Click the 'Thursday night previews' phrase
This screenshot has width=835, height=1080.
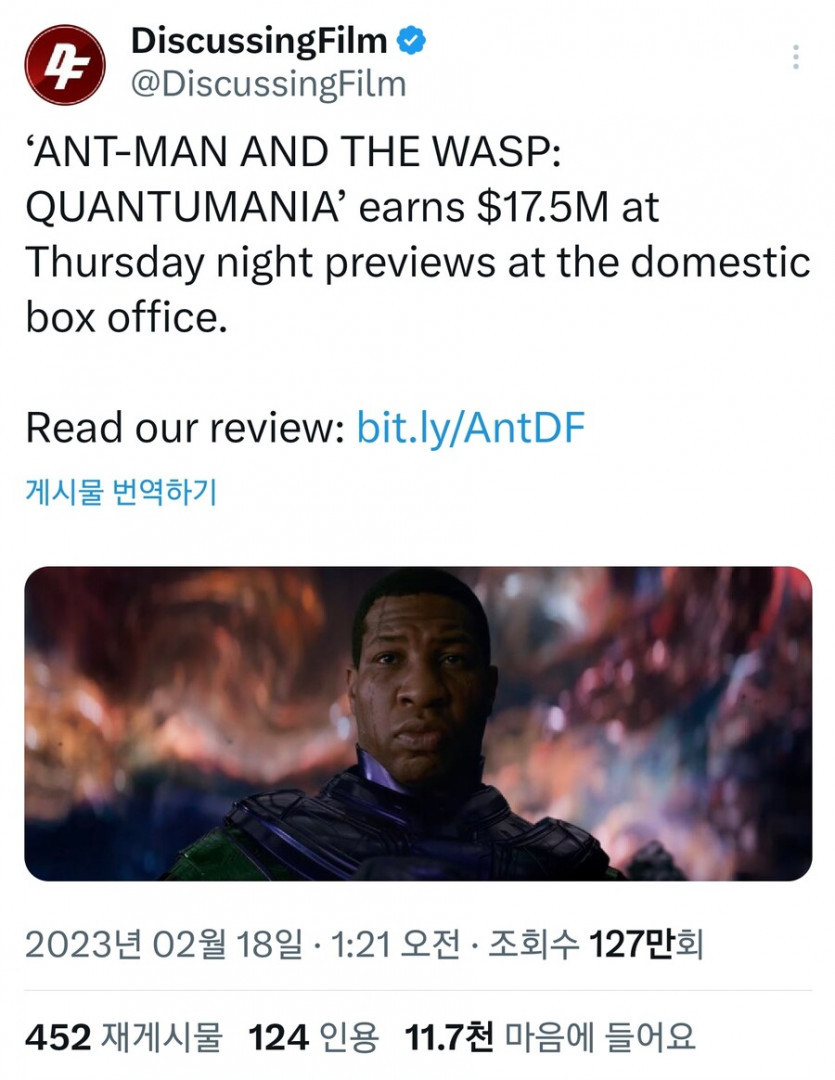260,262
